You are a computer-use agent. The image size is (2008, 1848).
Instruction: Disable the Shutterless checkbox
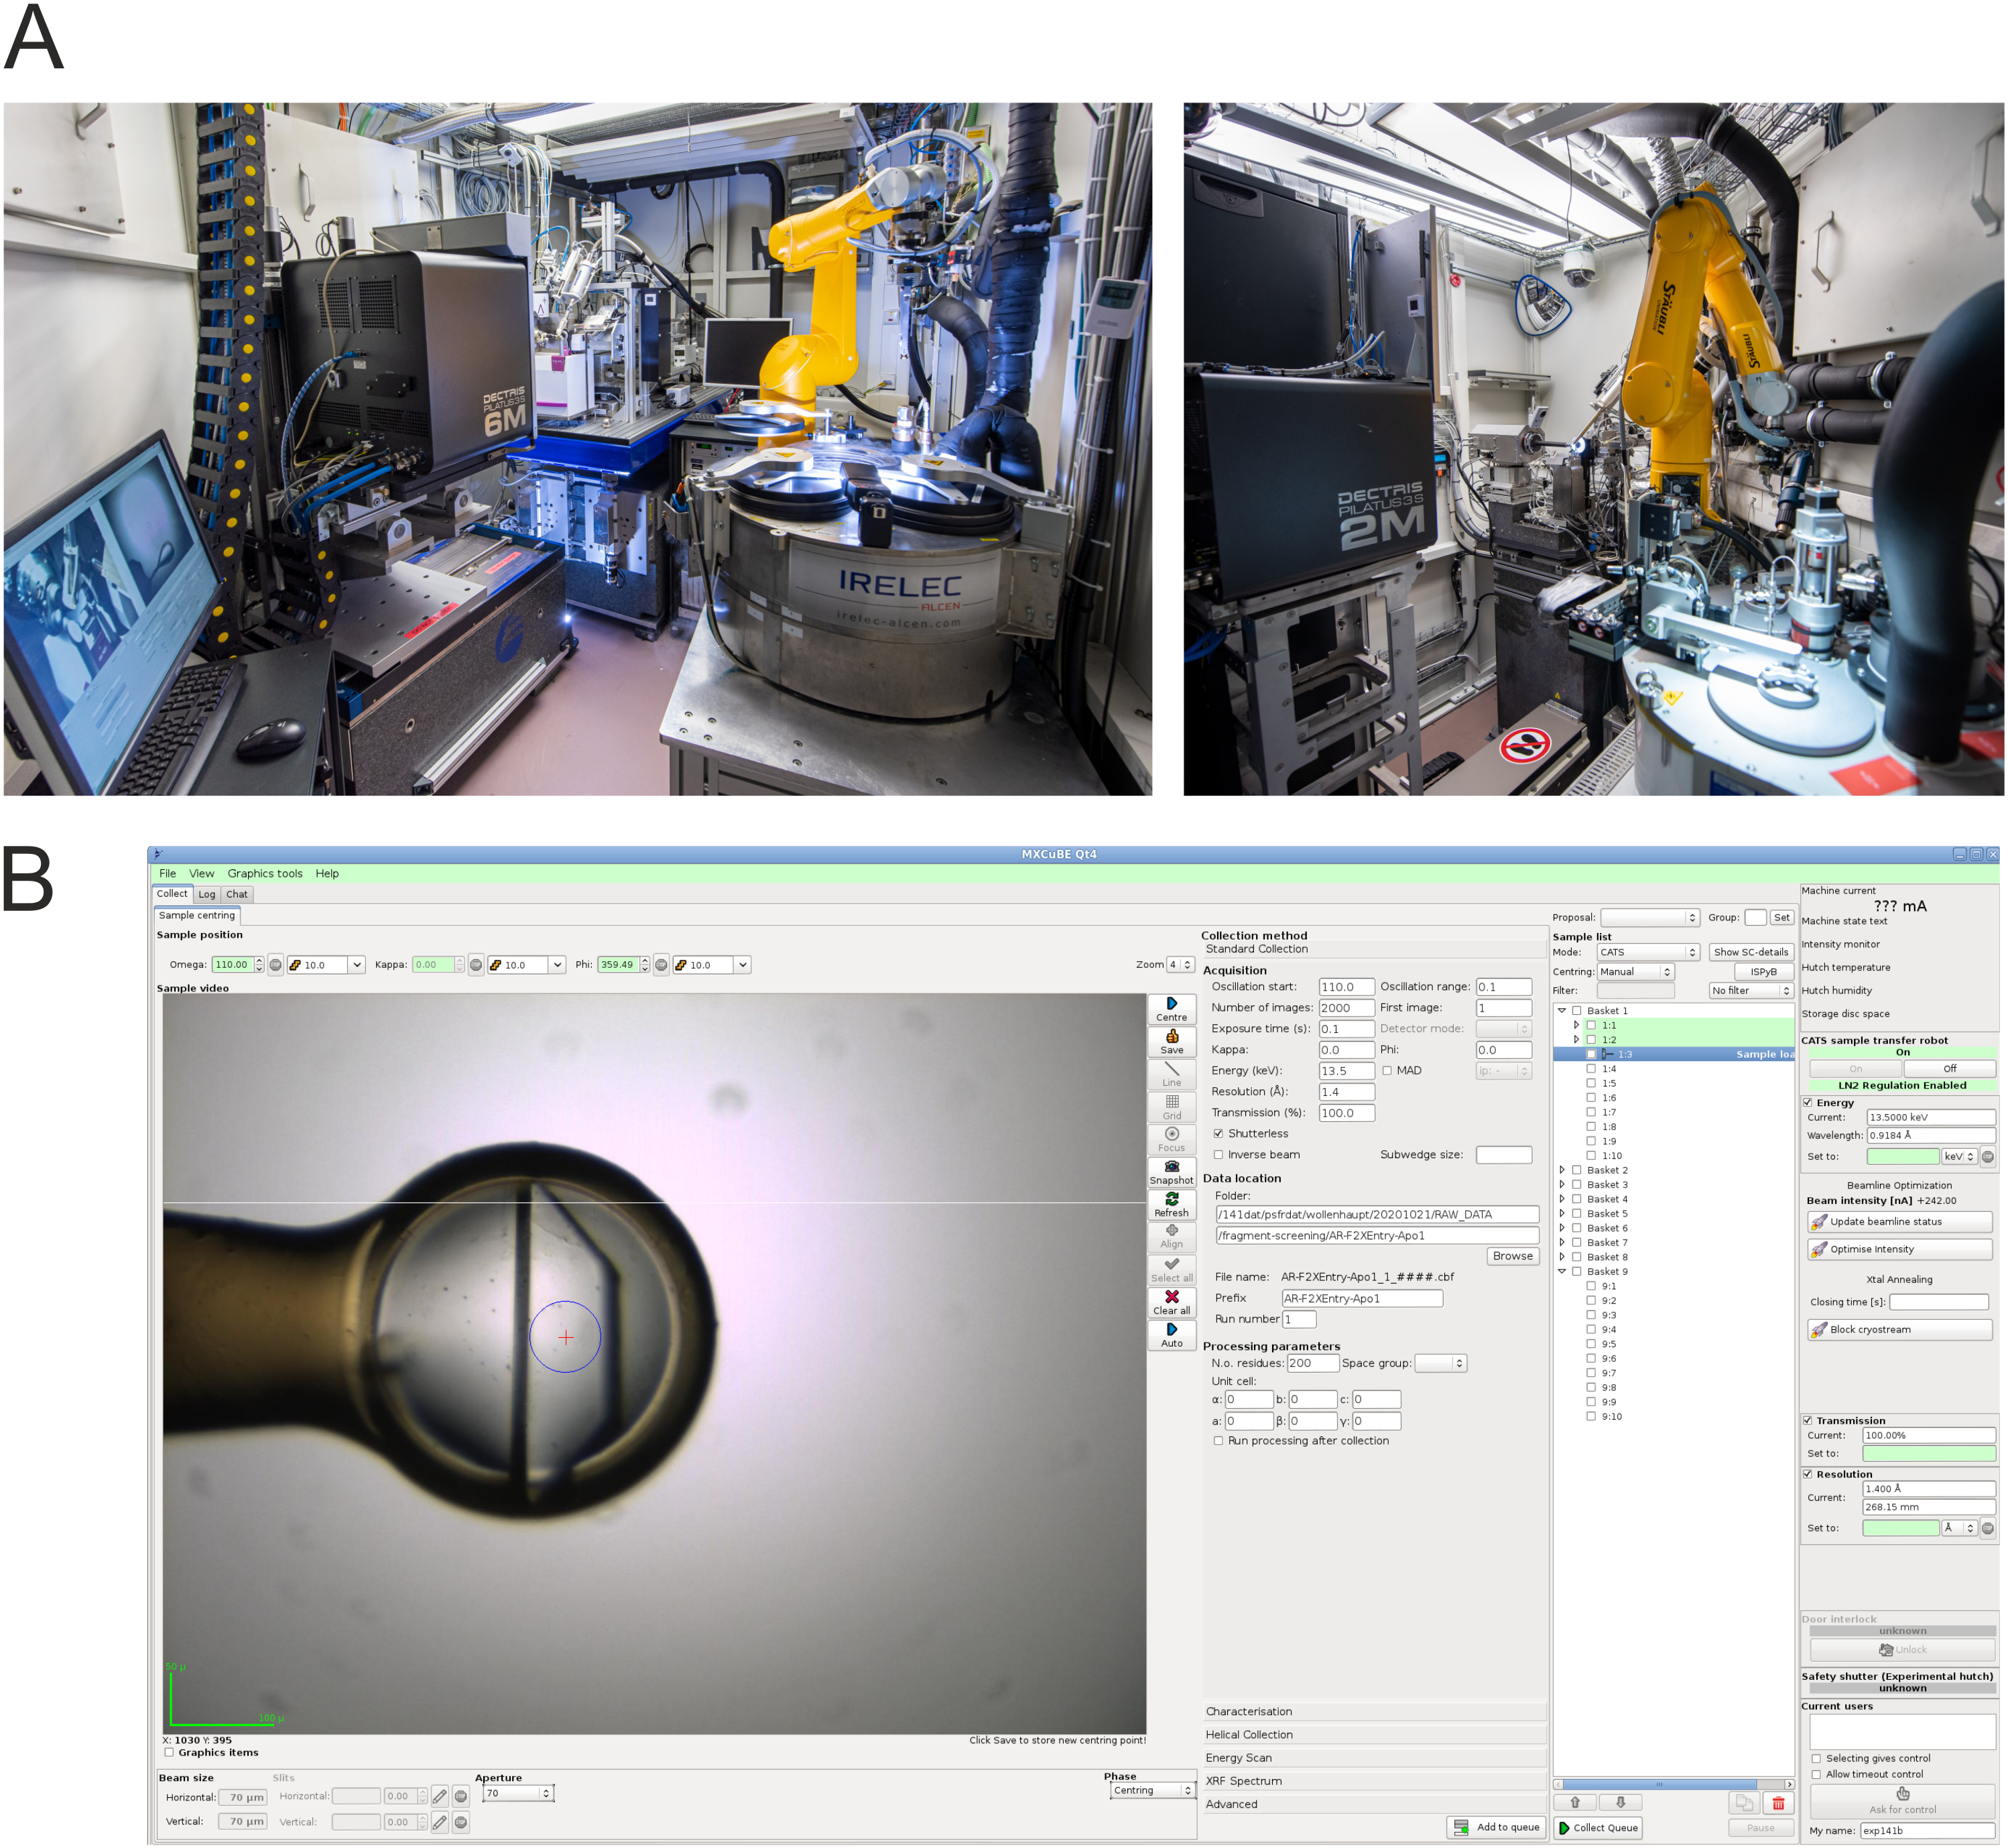point(1218,1134)
